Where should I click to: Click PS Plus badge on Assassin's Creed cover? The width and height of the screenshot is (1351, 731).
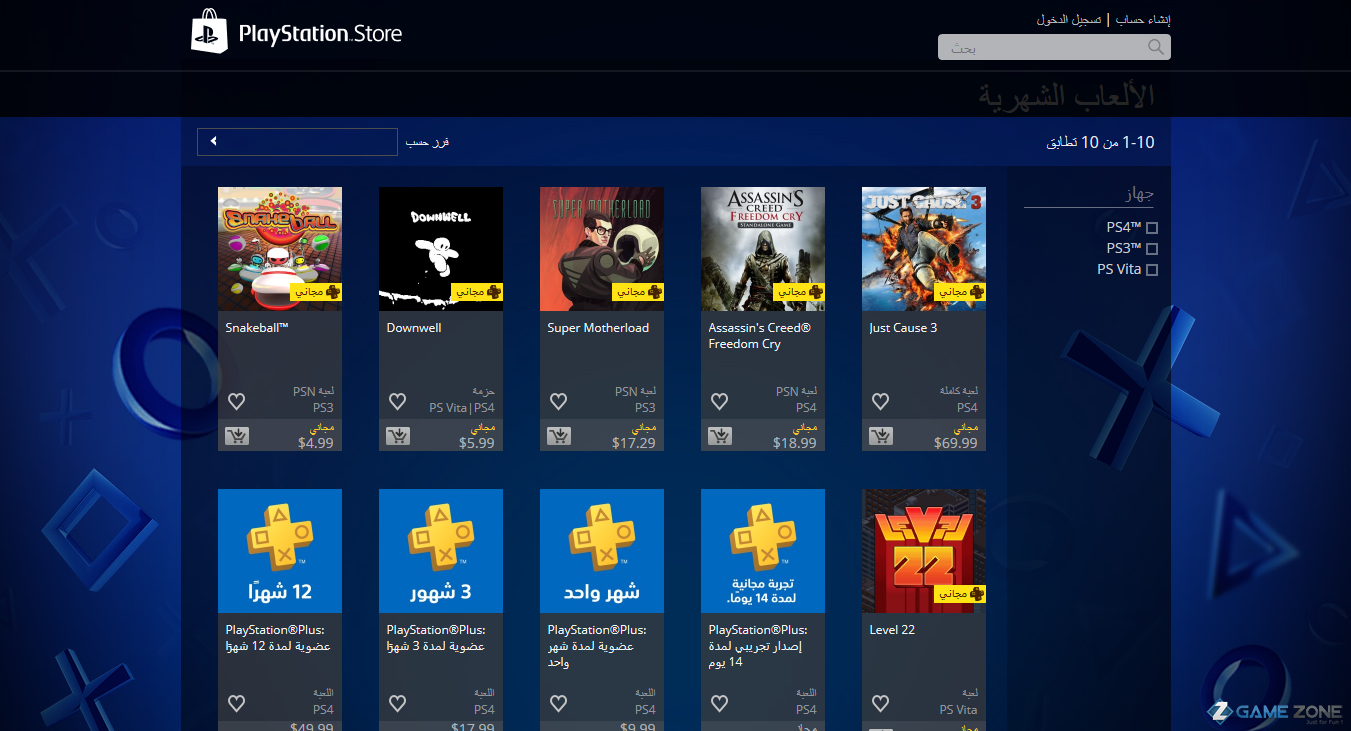[x=799, y=292]
